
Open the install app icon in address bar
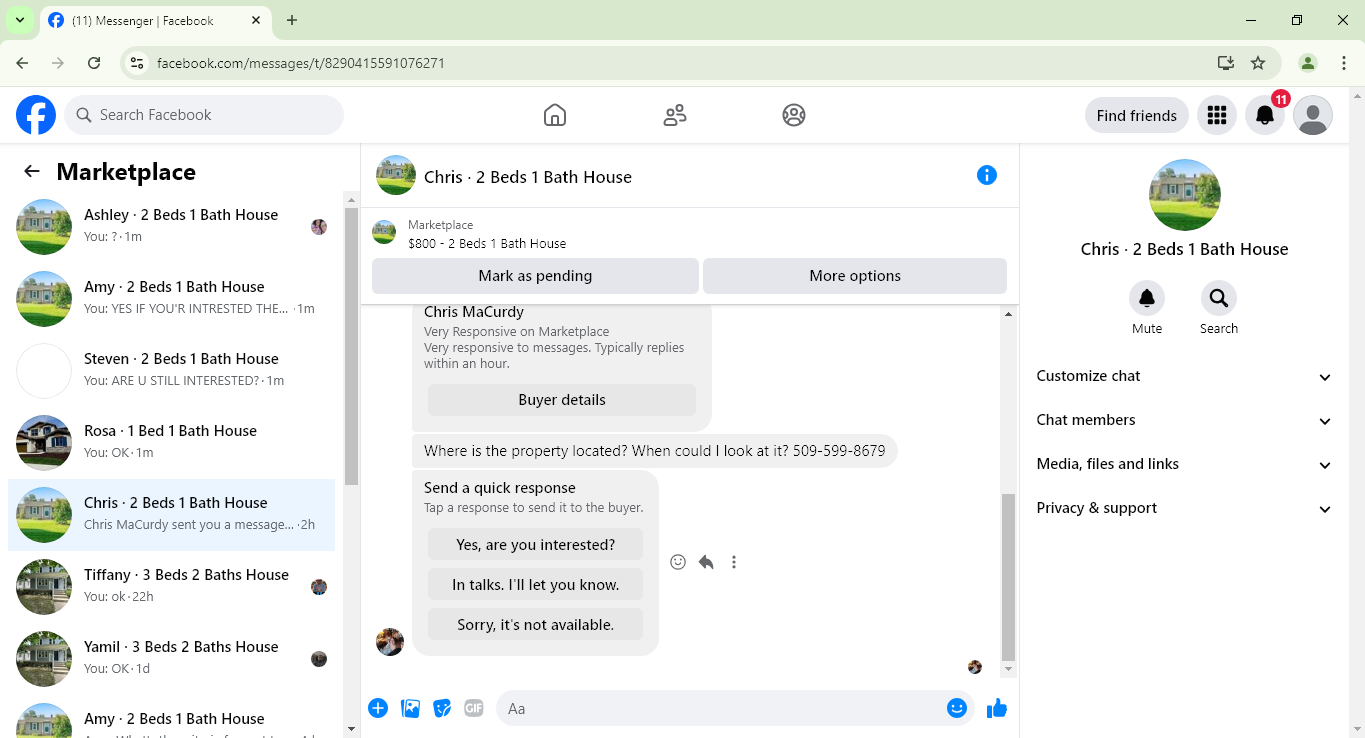[1226, 63]
